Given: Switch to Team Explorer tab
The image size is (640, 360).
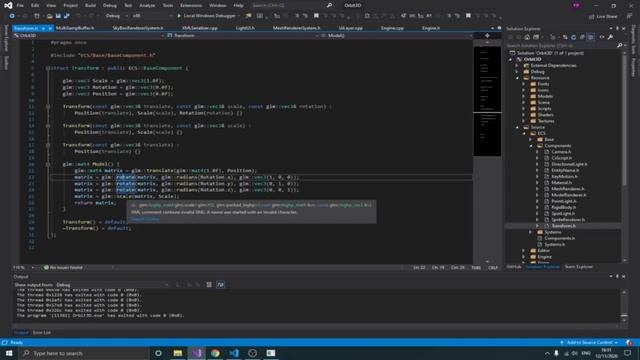Looking at the screenshot, I should coord(578,267).
